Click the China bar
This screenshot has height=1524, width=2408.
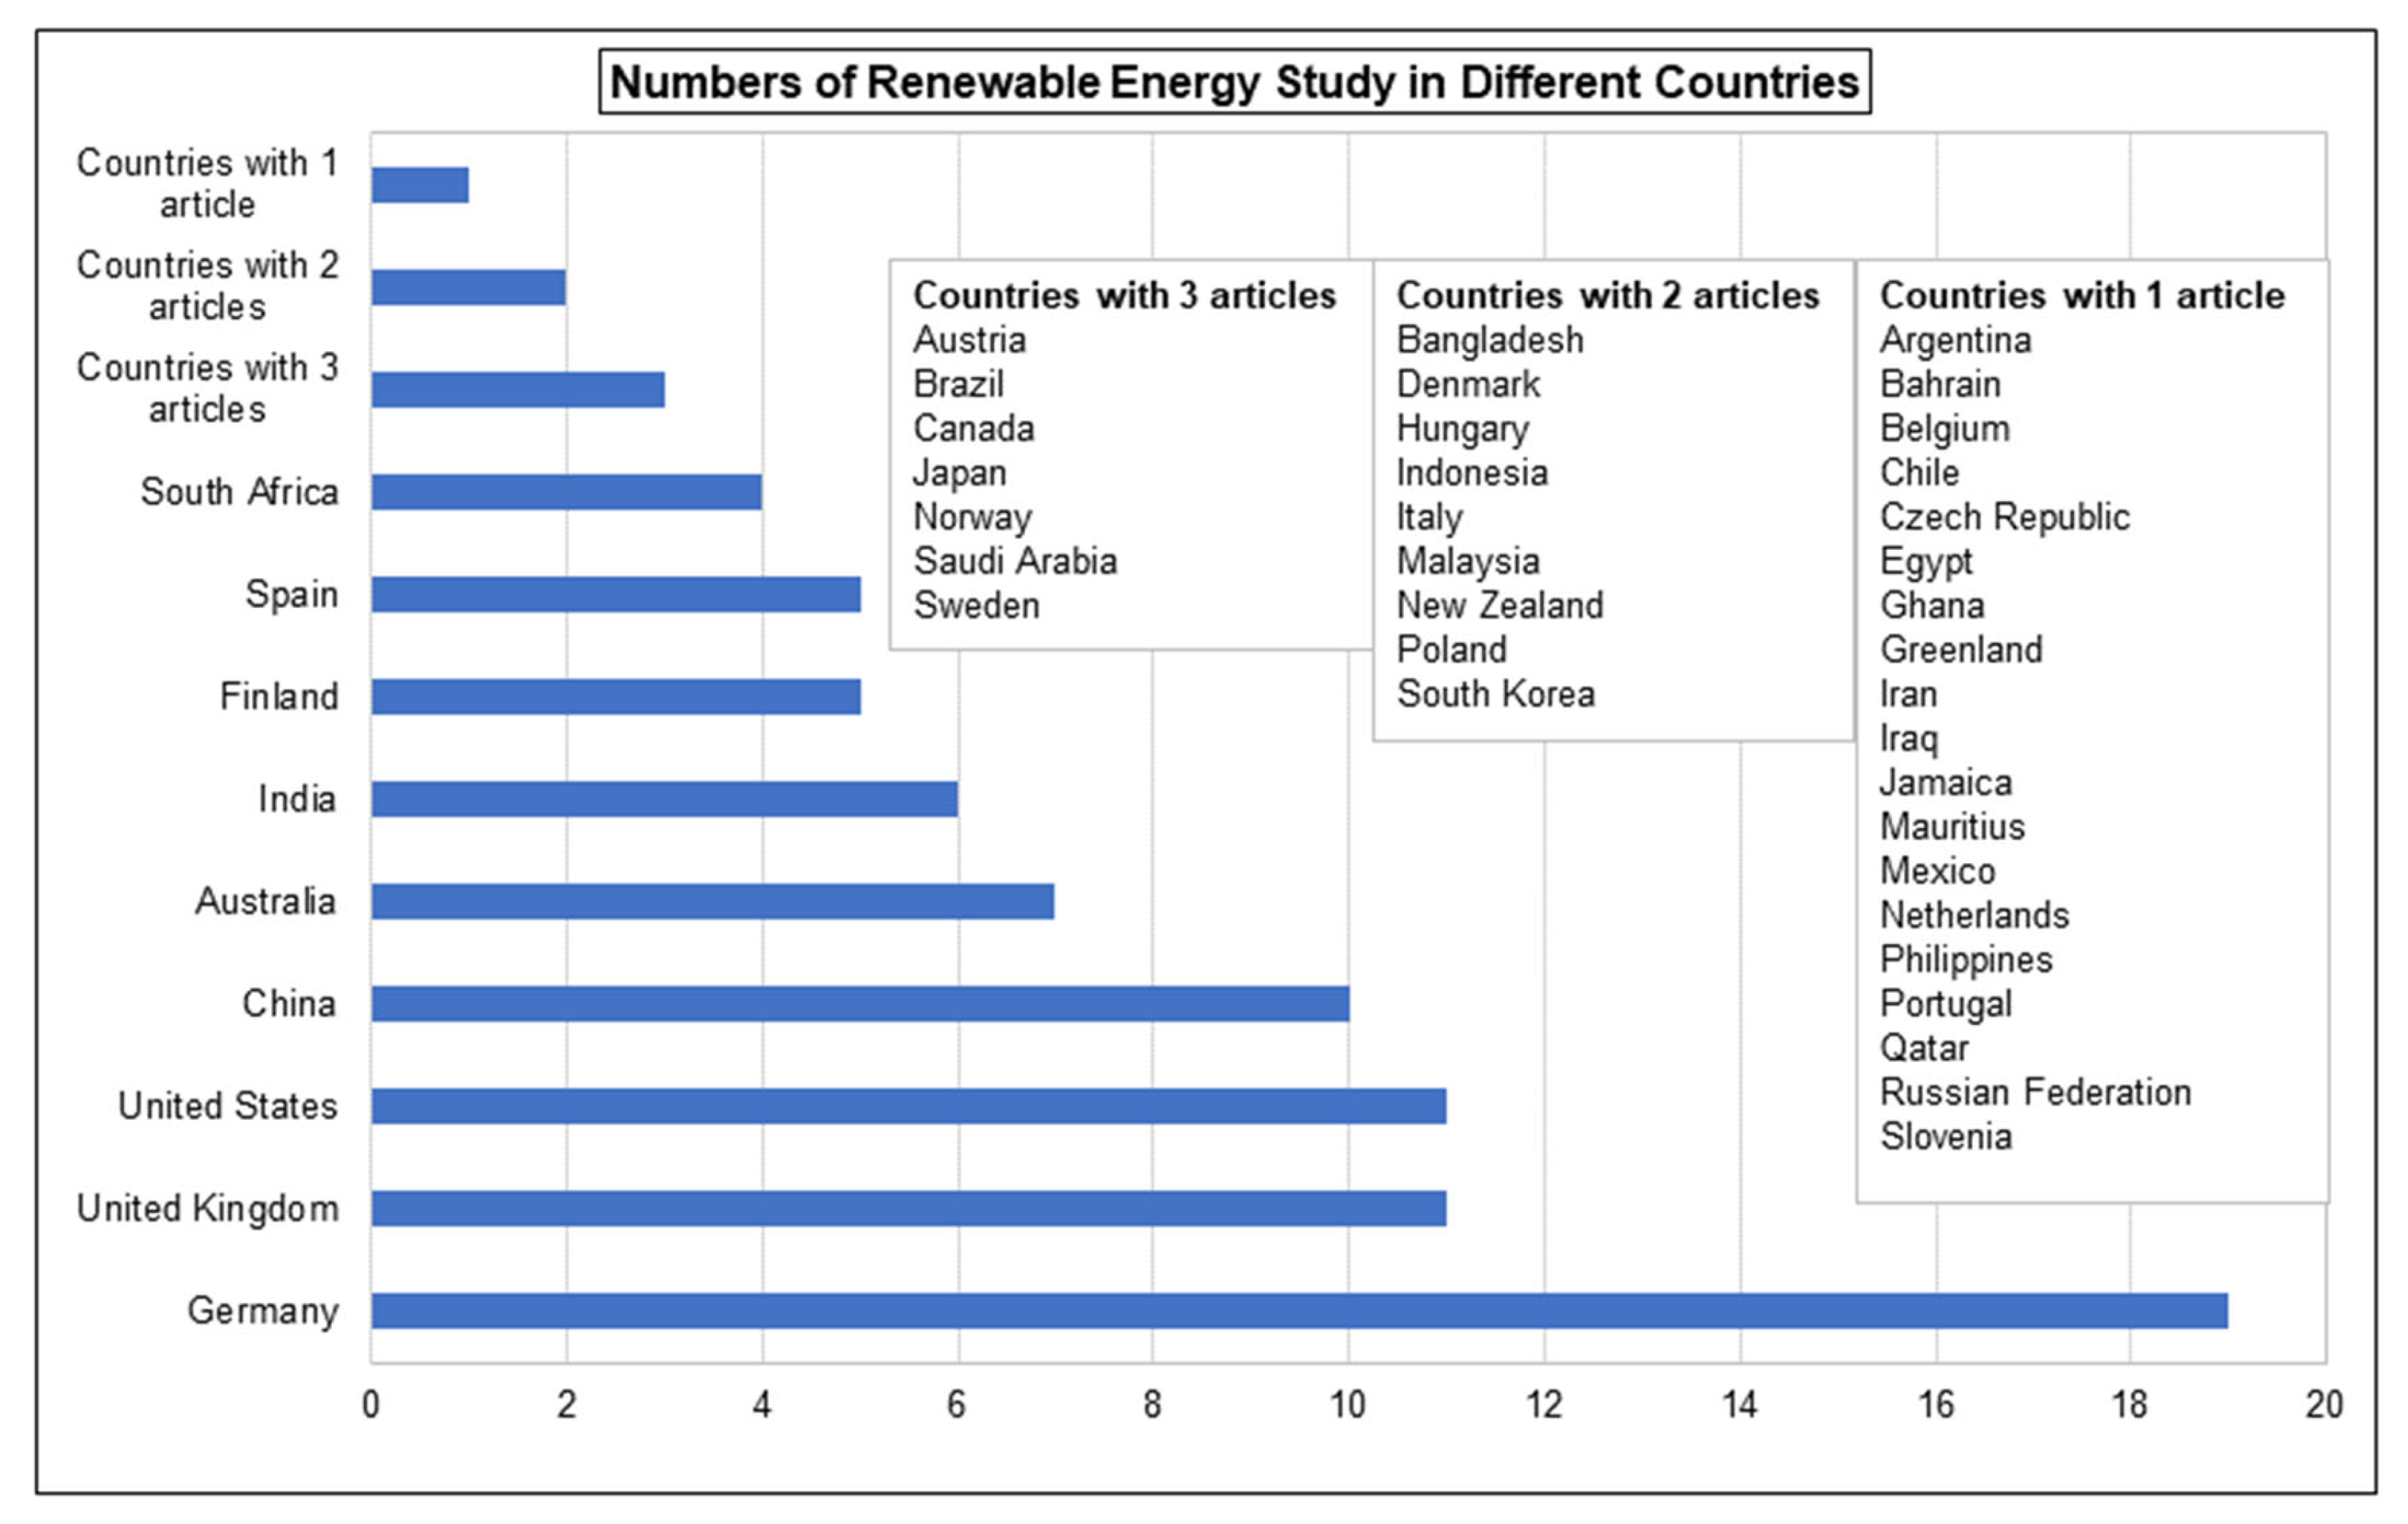[x=860, y=1003]
